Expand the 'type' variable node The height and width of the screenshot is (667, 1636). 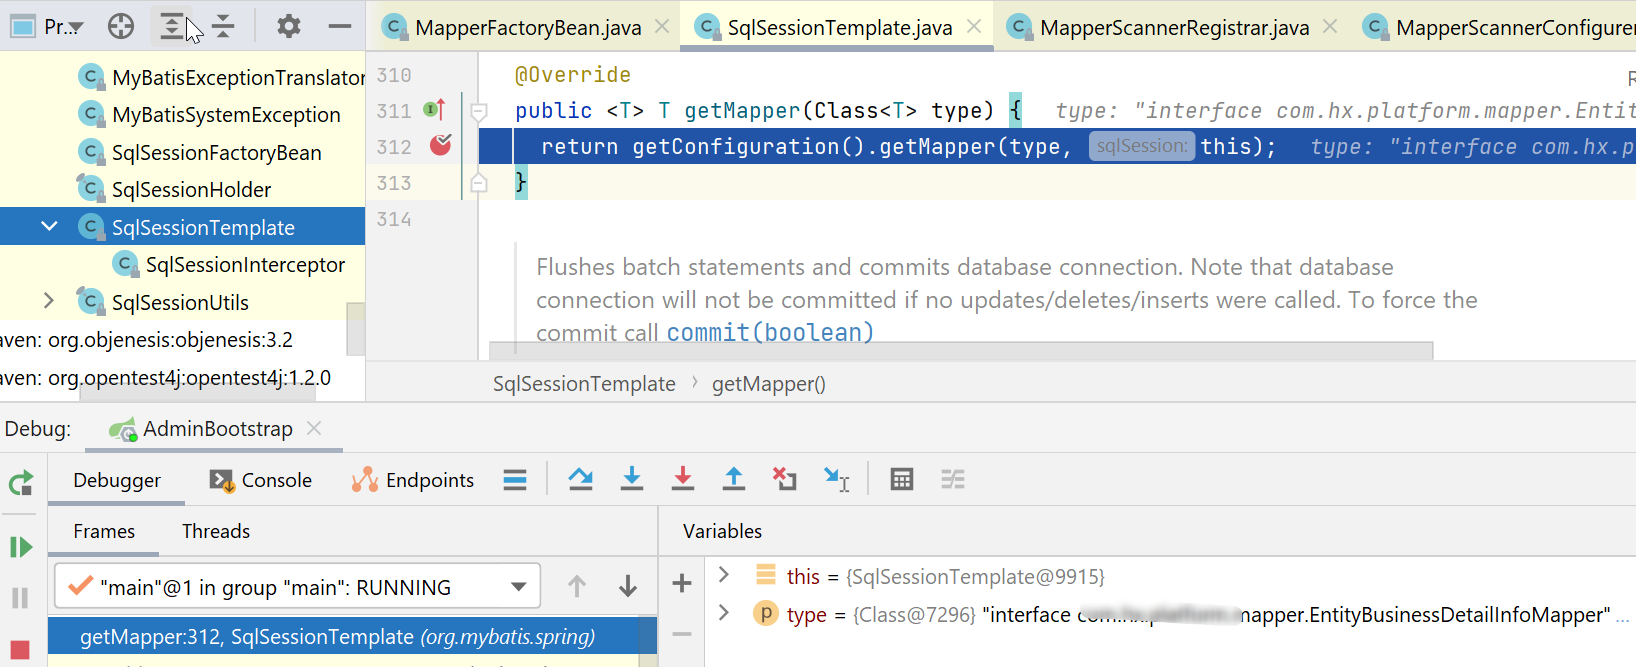pyautogui.click(x=724, y=612)
